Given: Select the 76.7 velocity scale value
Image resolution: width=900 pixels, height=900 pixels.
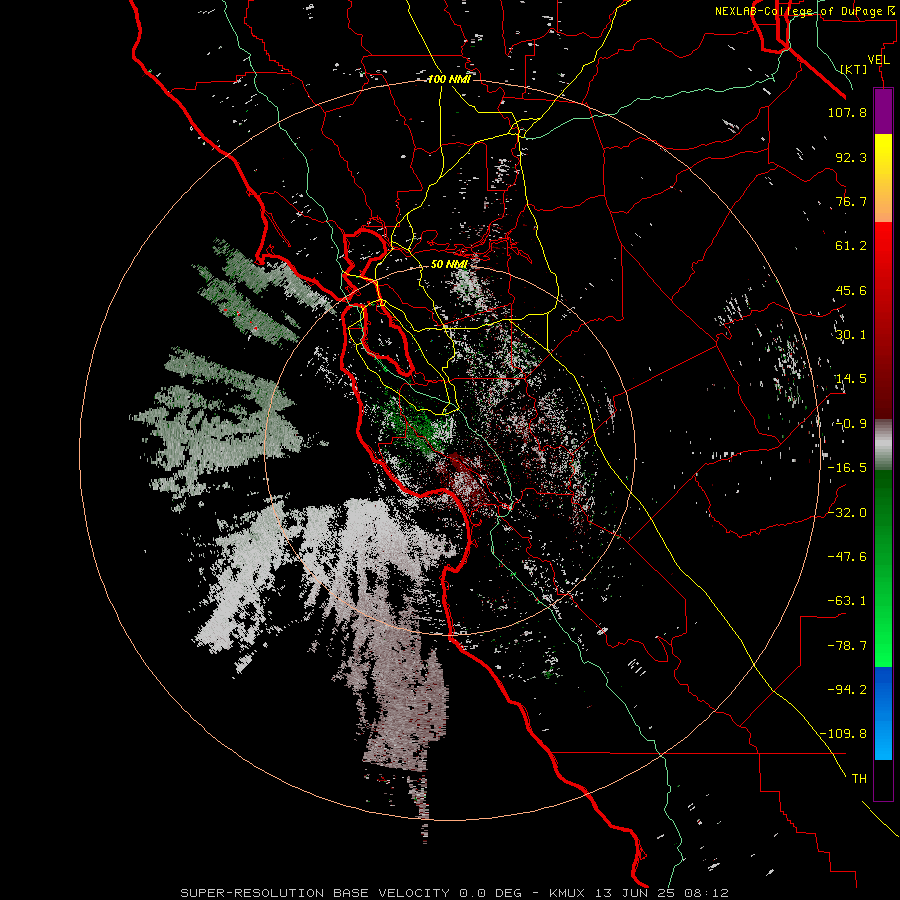Looking at the screenshot, I should [851, 201].
